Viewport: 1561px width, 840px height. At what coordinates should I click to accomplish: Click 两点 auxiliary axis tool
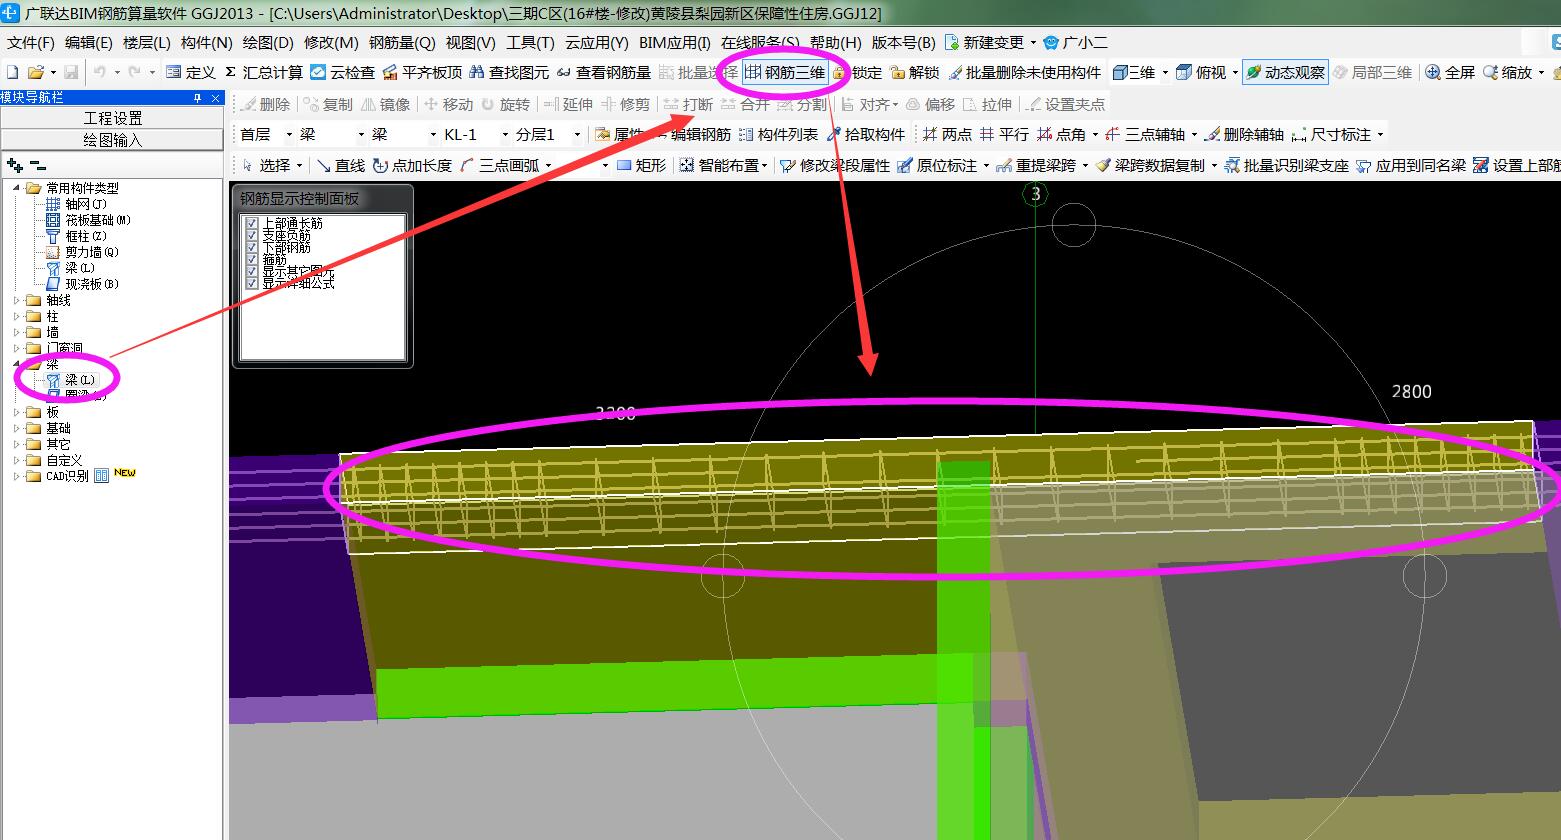tap(947, 134)
